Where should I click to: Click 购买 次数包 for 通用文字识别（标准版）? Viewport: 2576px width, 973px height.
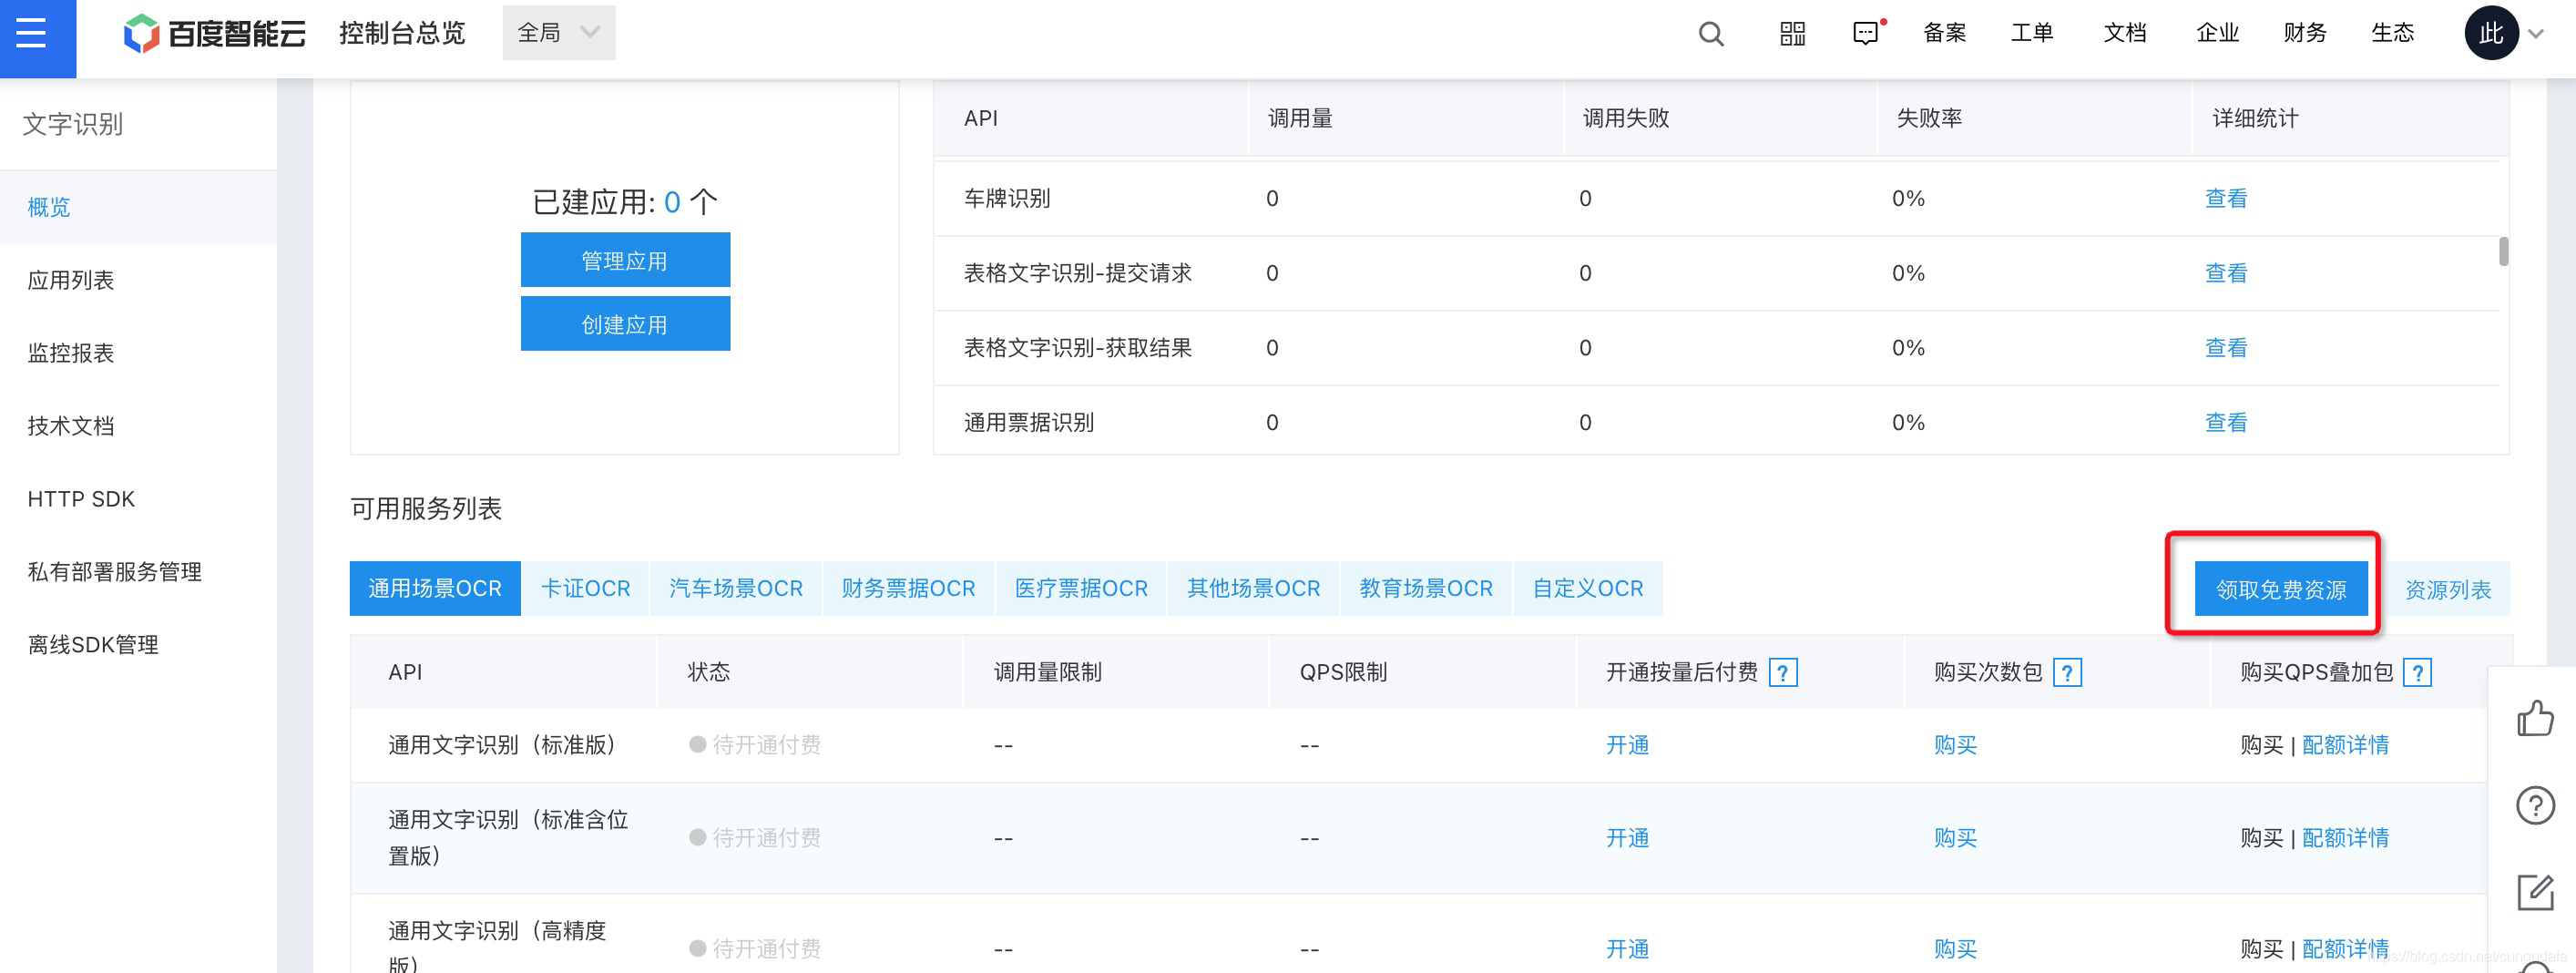tap(1955, 745)
